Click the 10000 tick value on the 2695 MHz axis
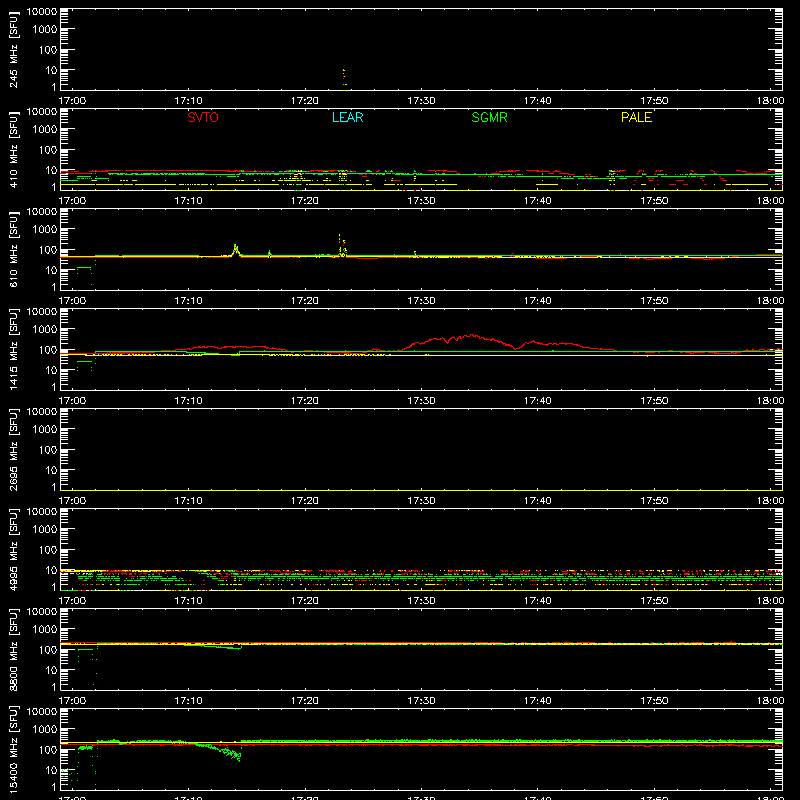 [x=42, y=412]
